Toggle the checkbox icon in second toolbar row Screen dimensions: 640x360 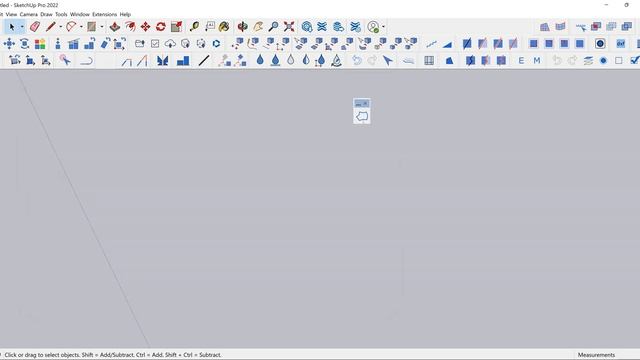coord(155,44)
